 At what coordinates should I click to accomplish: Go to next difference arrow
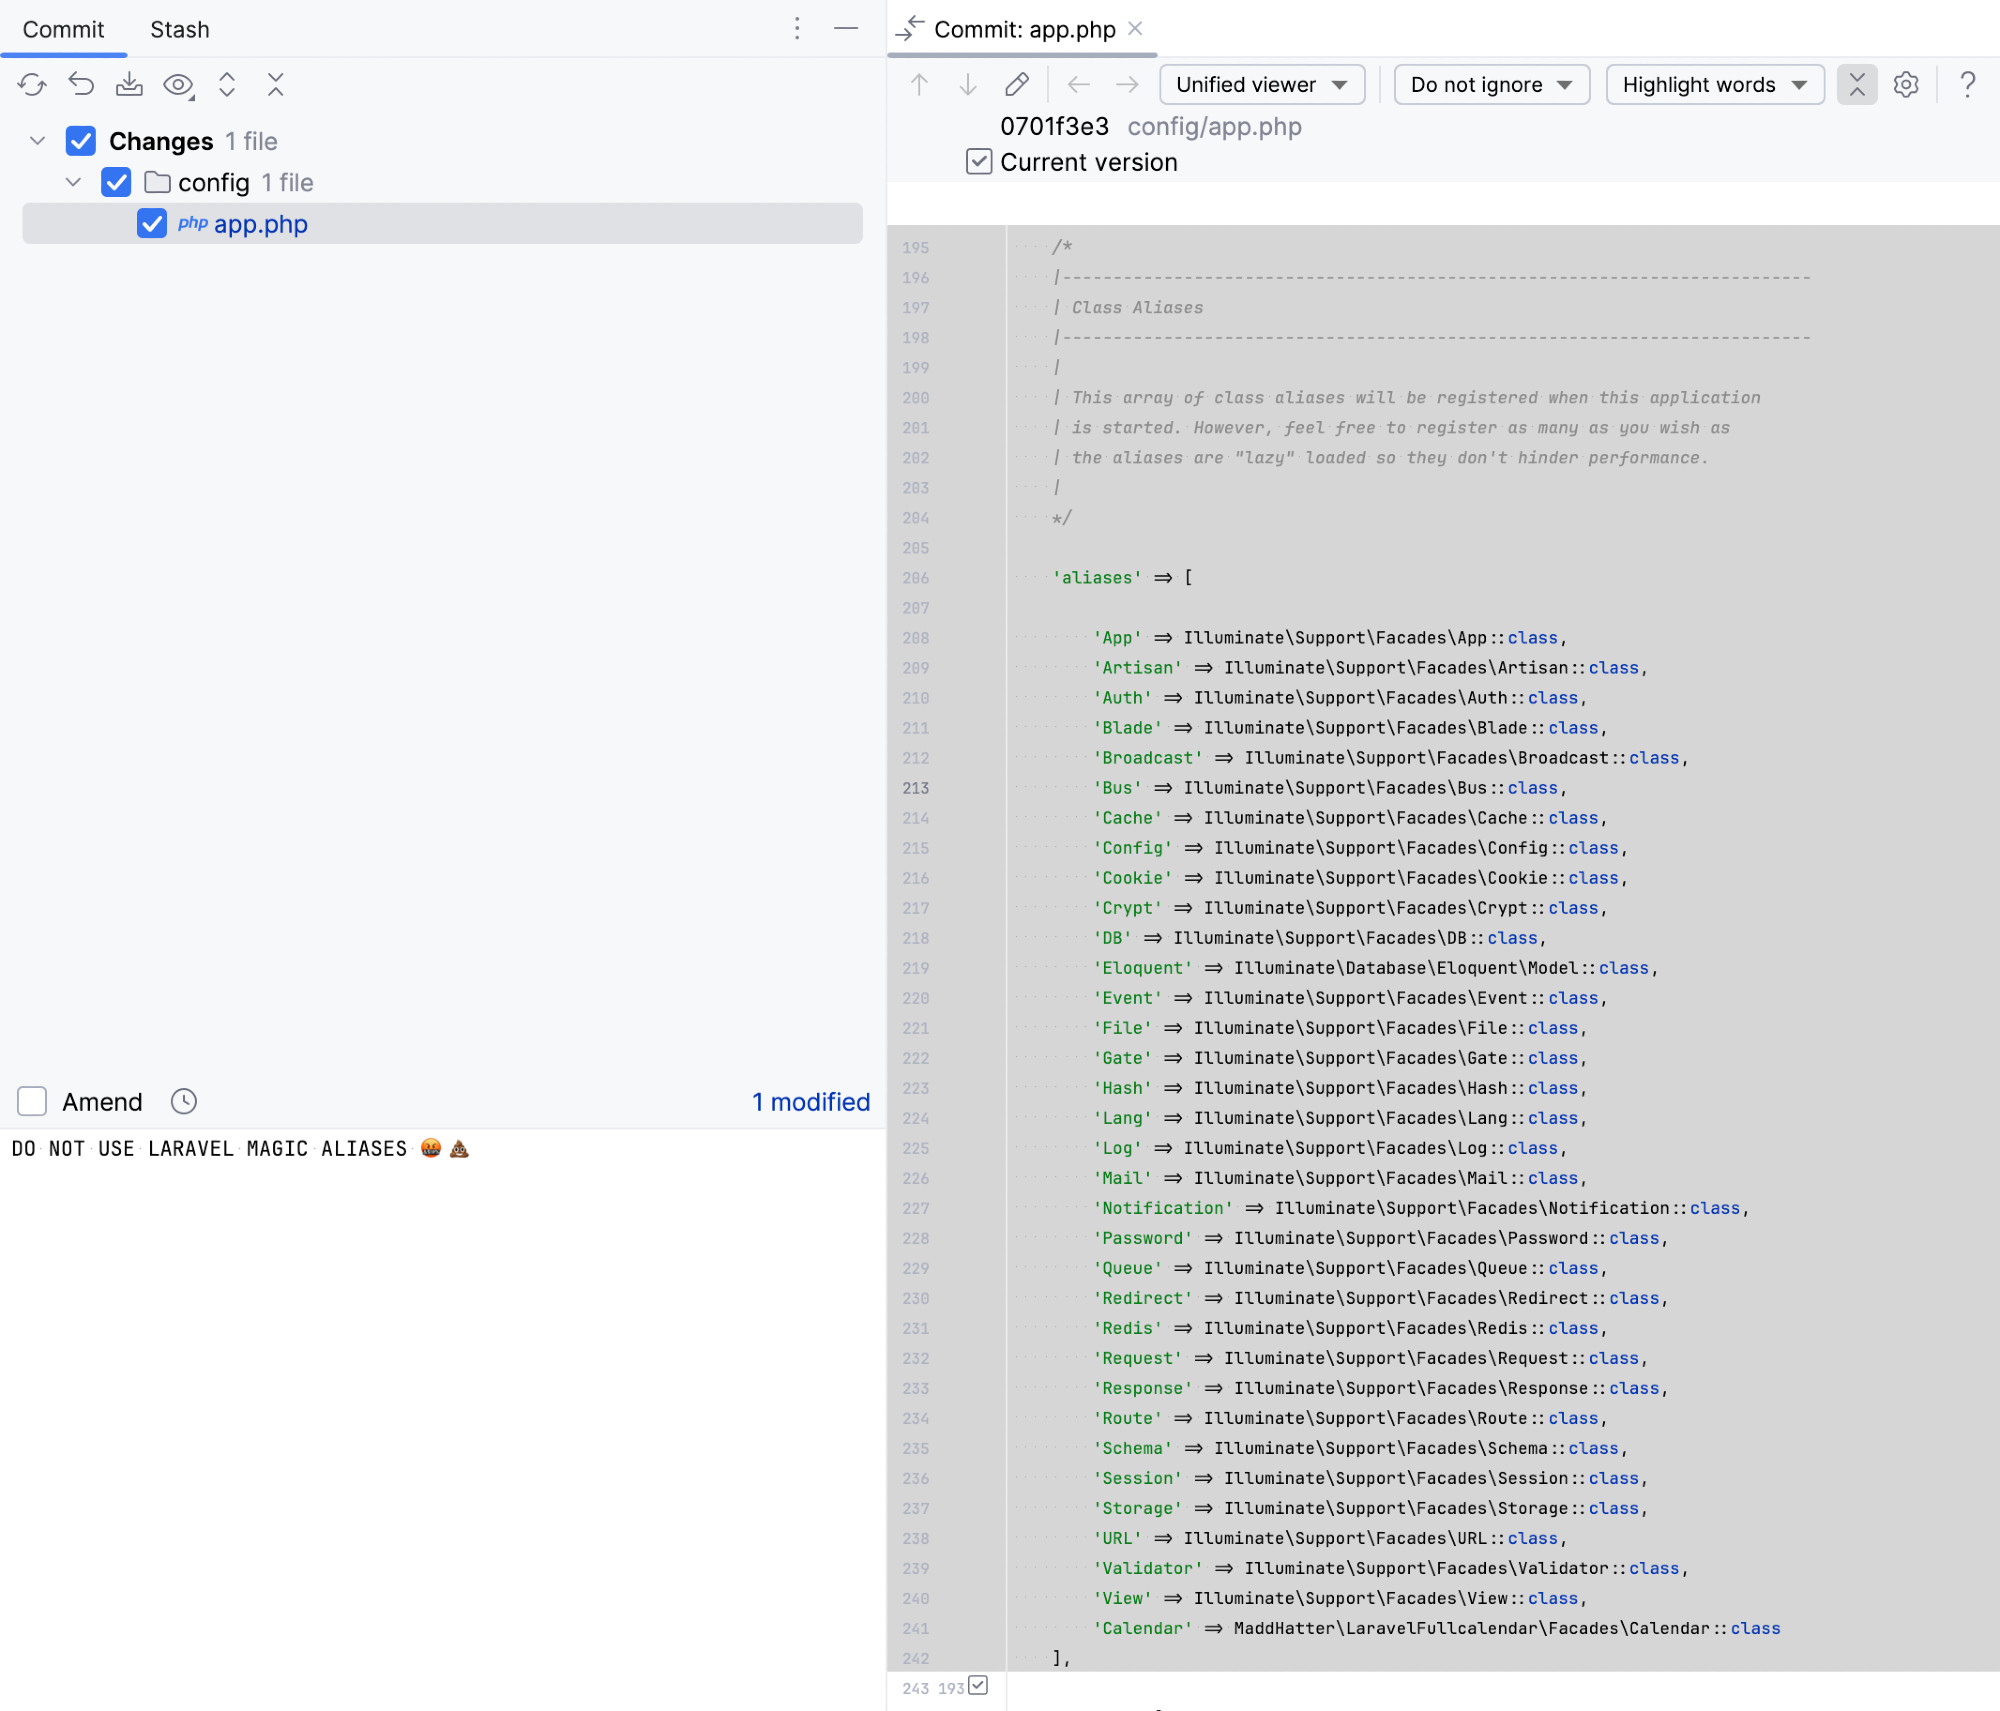(x=968, y=85)
